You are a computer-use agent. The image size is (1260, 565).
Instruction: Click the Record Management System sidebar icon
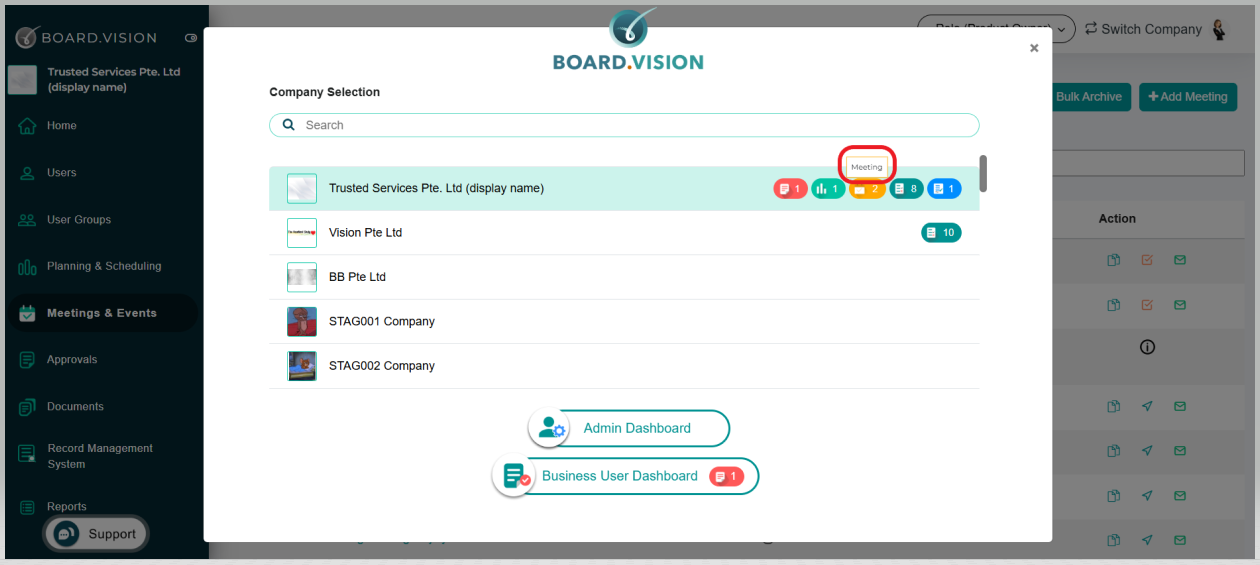tap(27, 454)
